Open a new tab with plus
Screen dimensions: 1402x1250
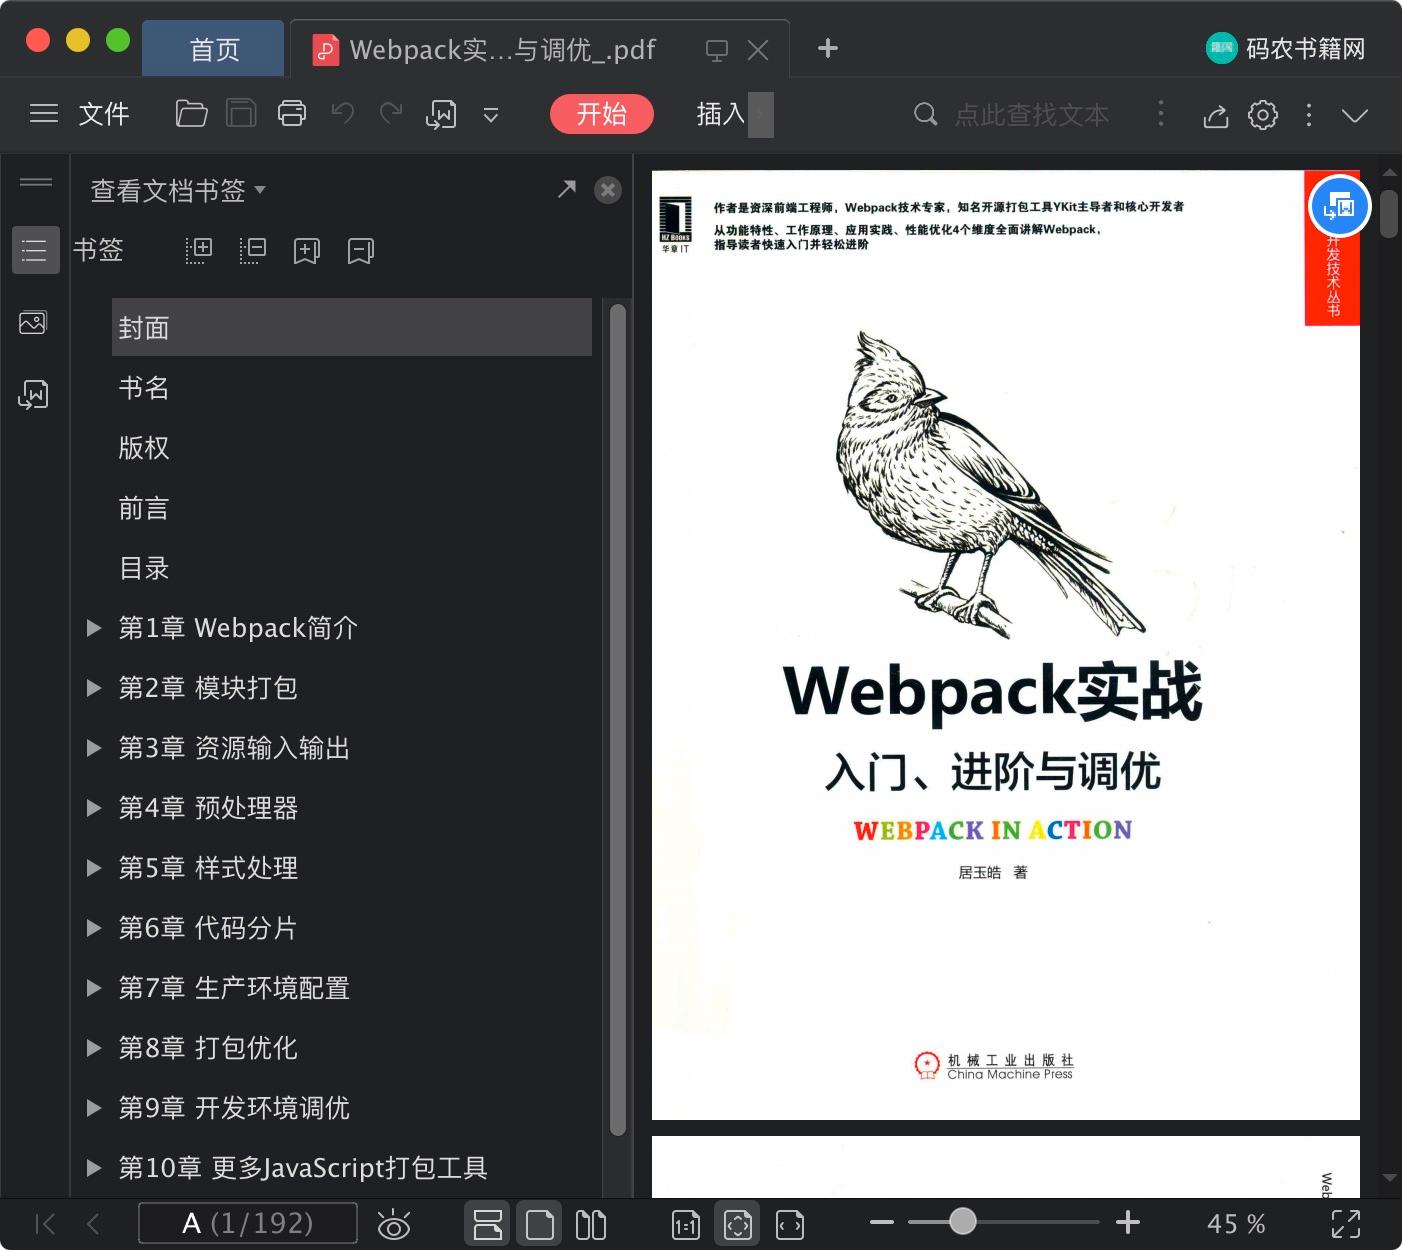(828, 48)
